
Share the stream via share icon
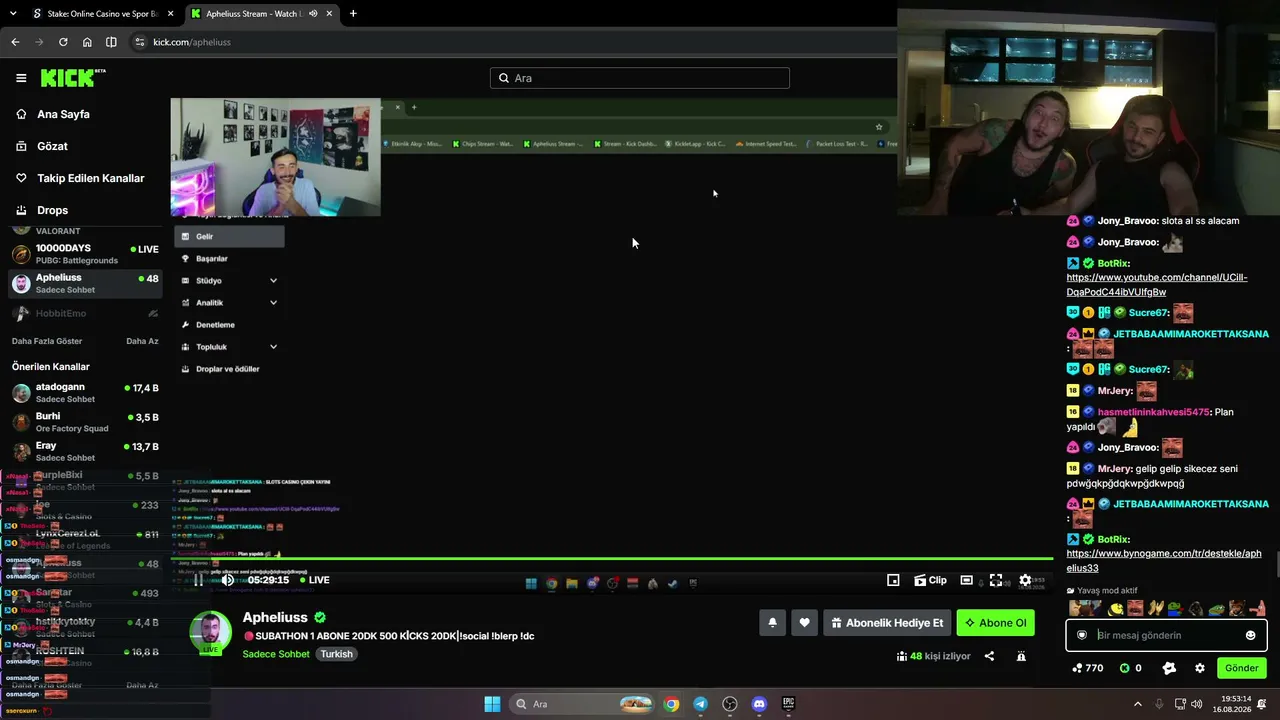989,656
